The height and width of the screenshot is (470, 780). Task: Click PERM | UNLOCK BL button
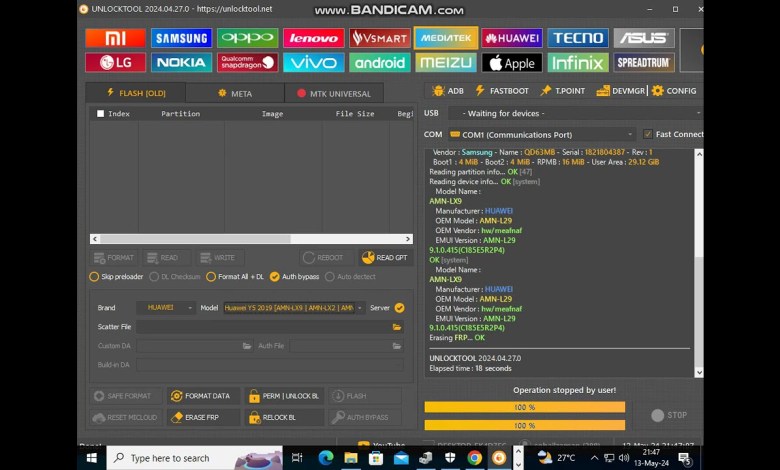284,396
